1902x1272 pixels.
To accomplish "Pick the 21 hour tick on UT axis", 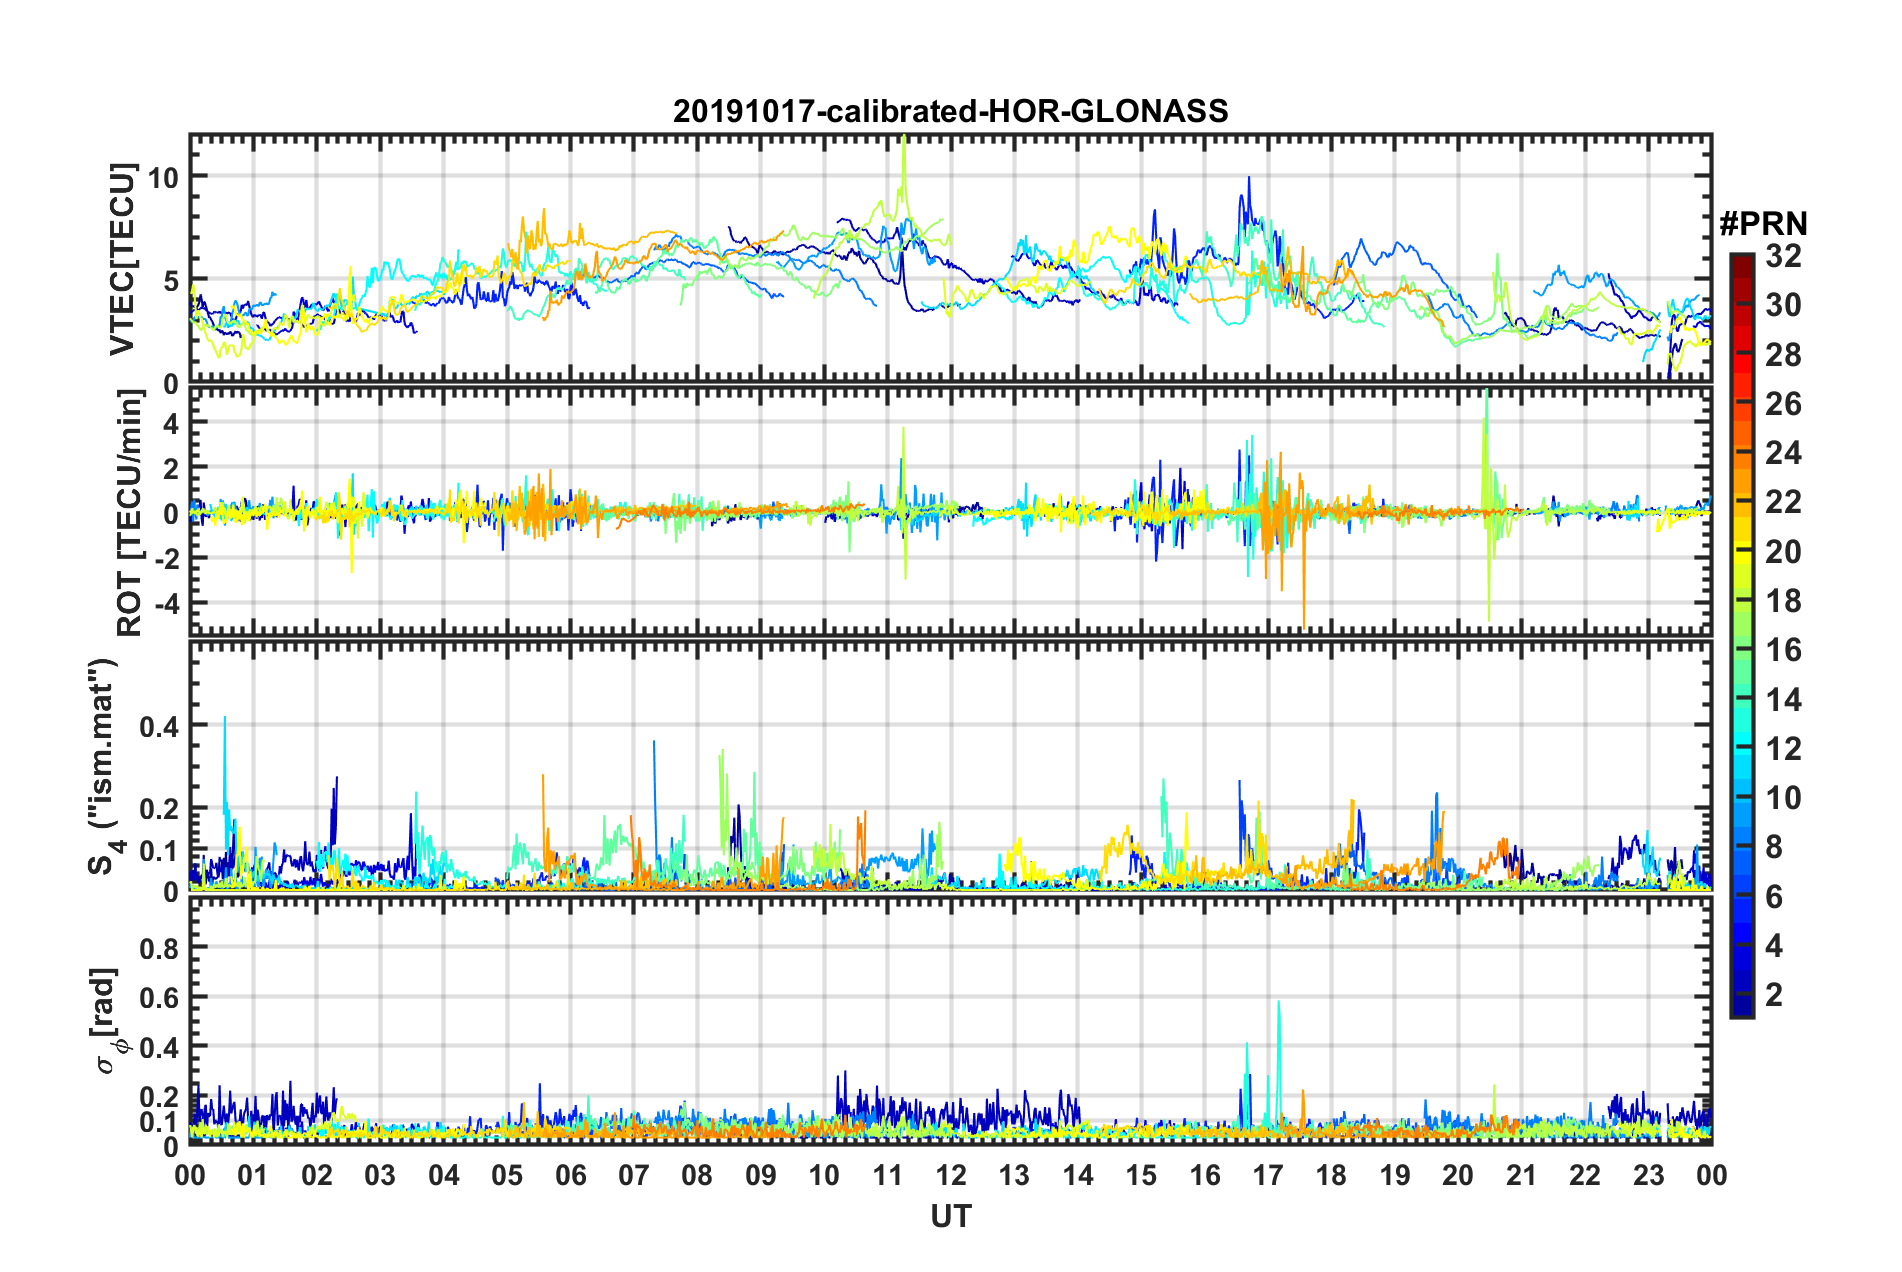I will click(x=1522, y=1175).
